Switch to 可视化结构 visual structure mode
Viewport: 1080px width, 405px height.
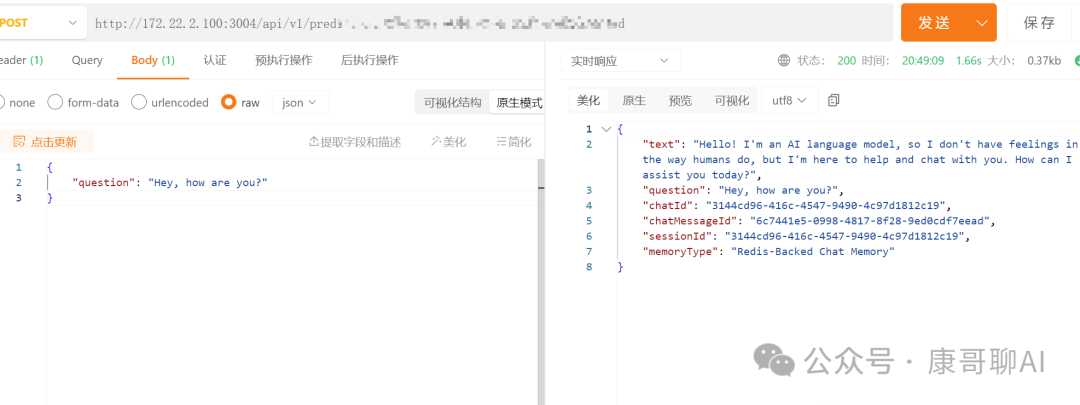[452, 103]
